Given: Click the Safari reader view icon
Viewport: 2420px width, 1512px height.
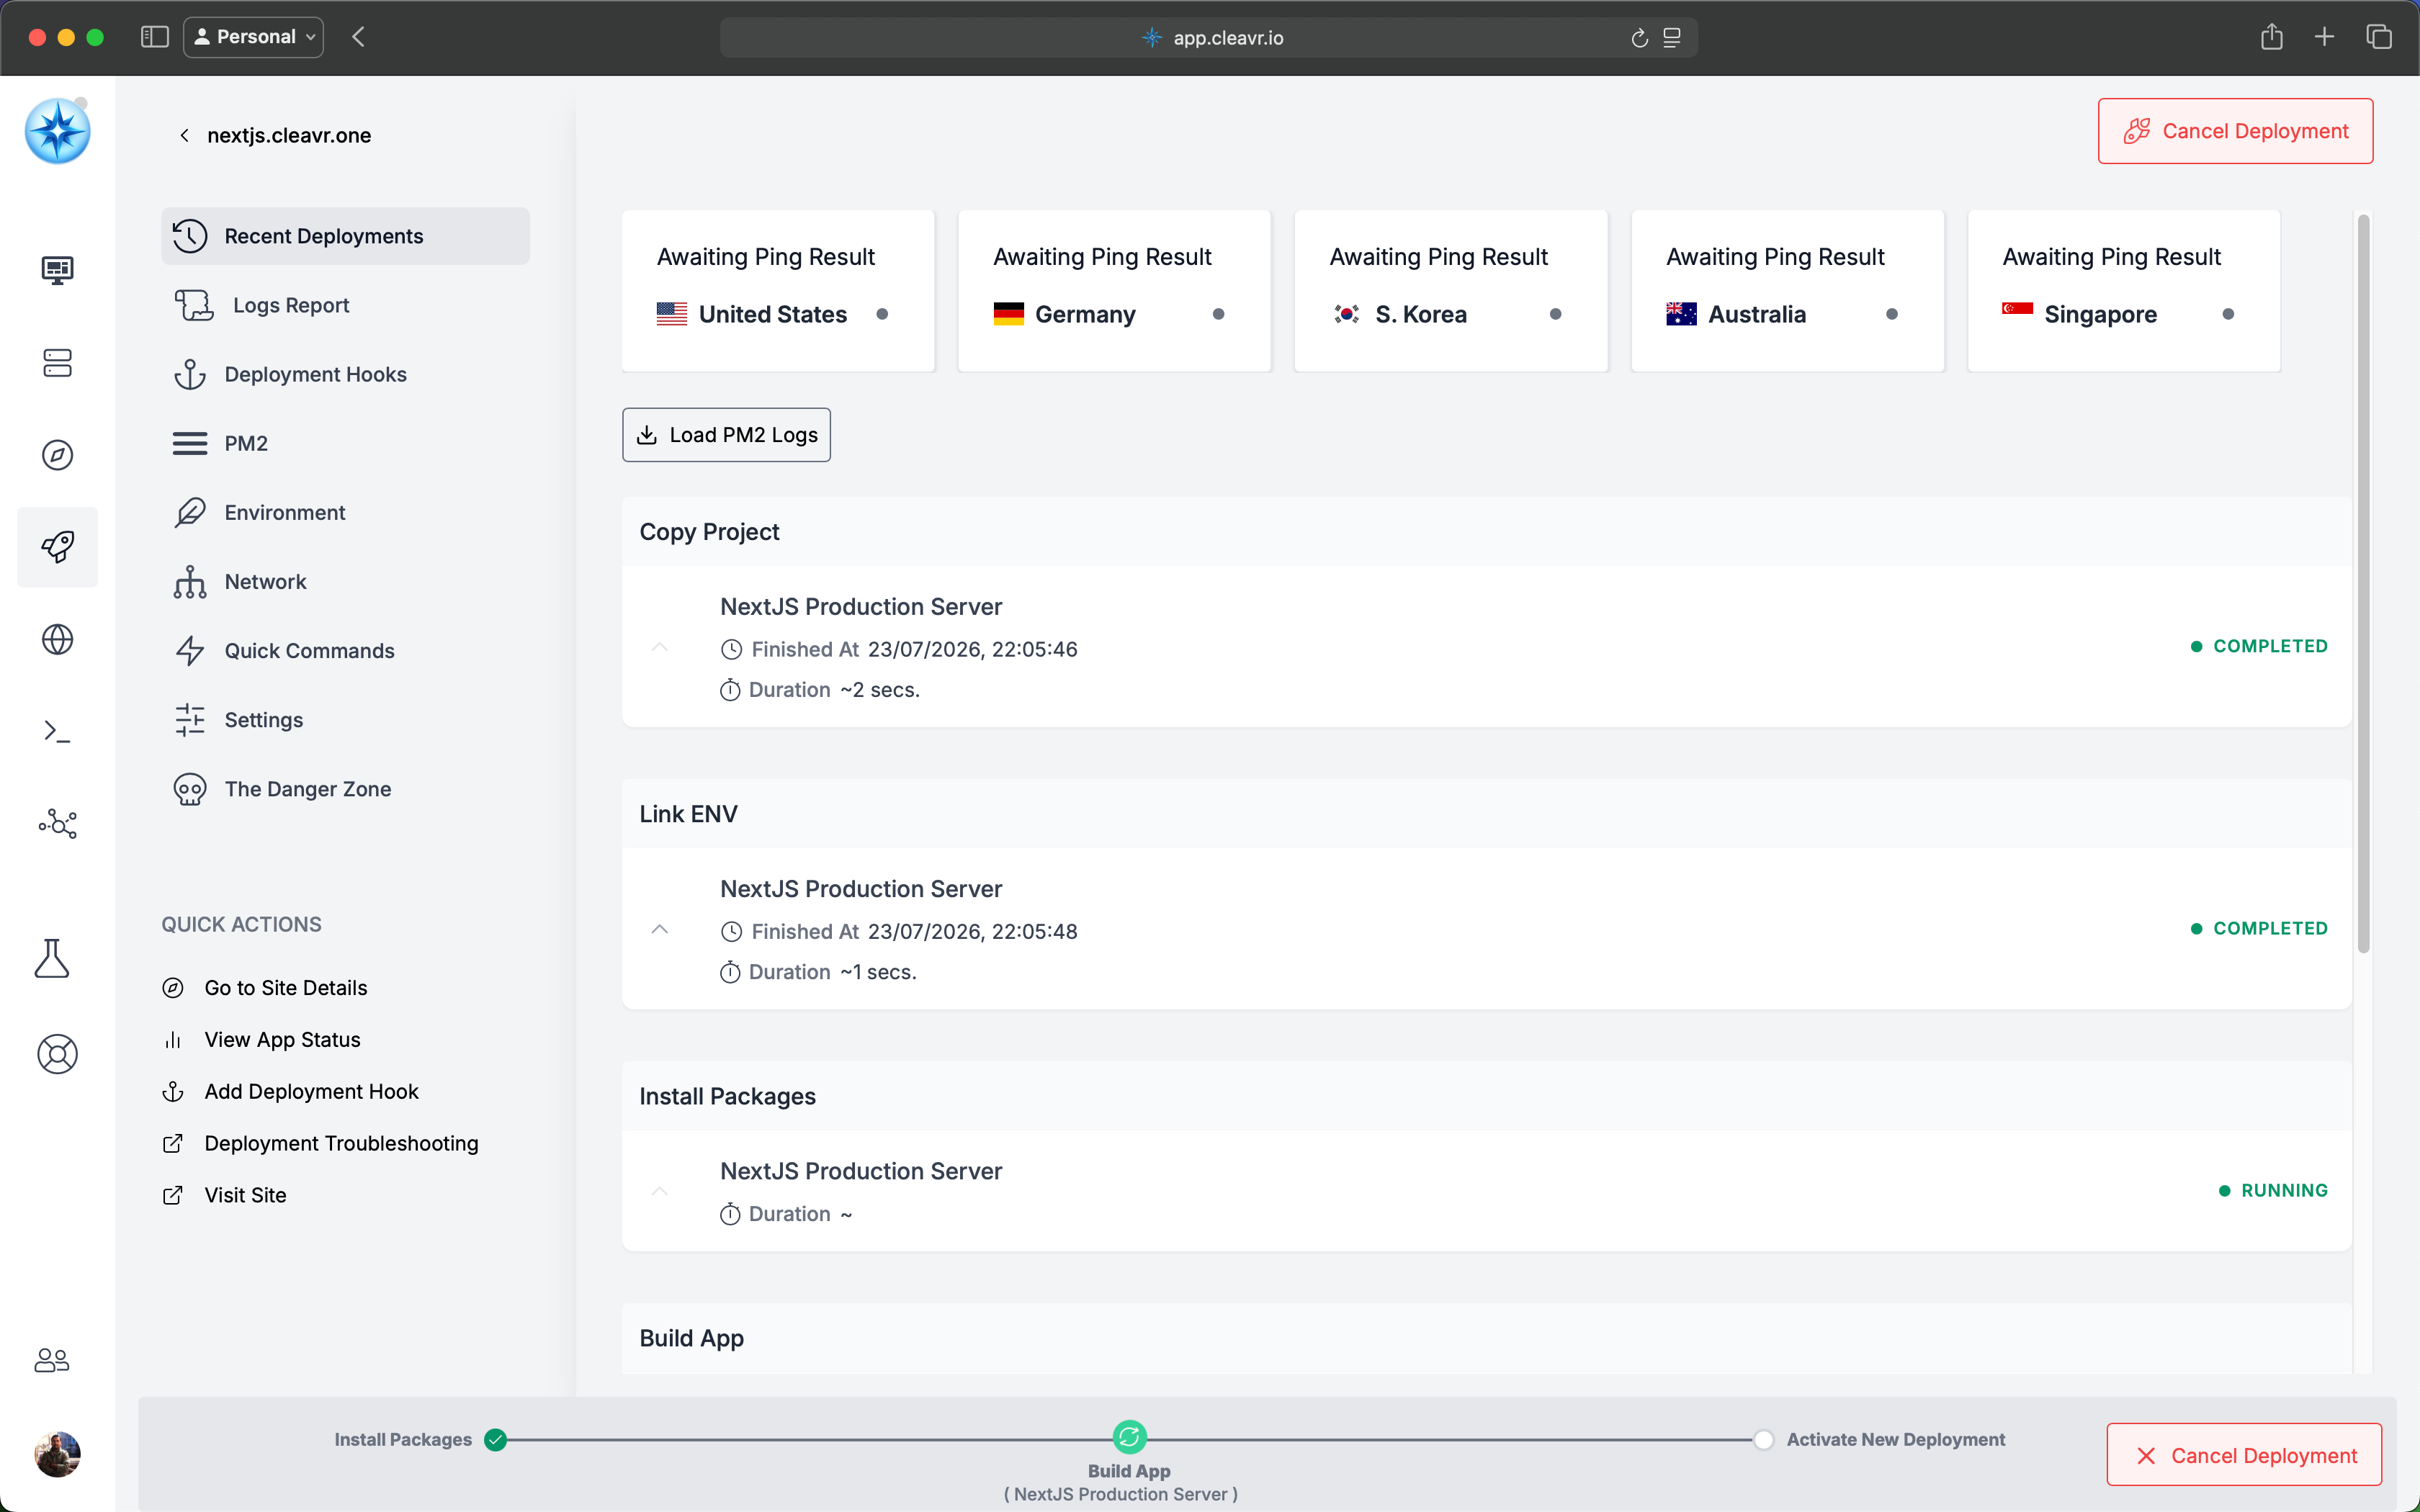Looking at the screenshot, I should coord(1672,38).
